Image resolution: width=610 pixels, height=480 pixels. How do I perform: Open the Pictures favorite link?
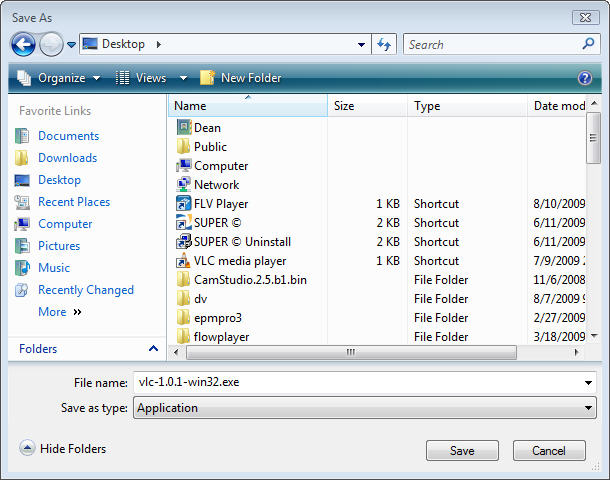59,246
